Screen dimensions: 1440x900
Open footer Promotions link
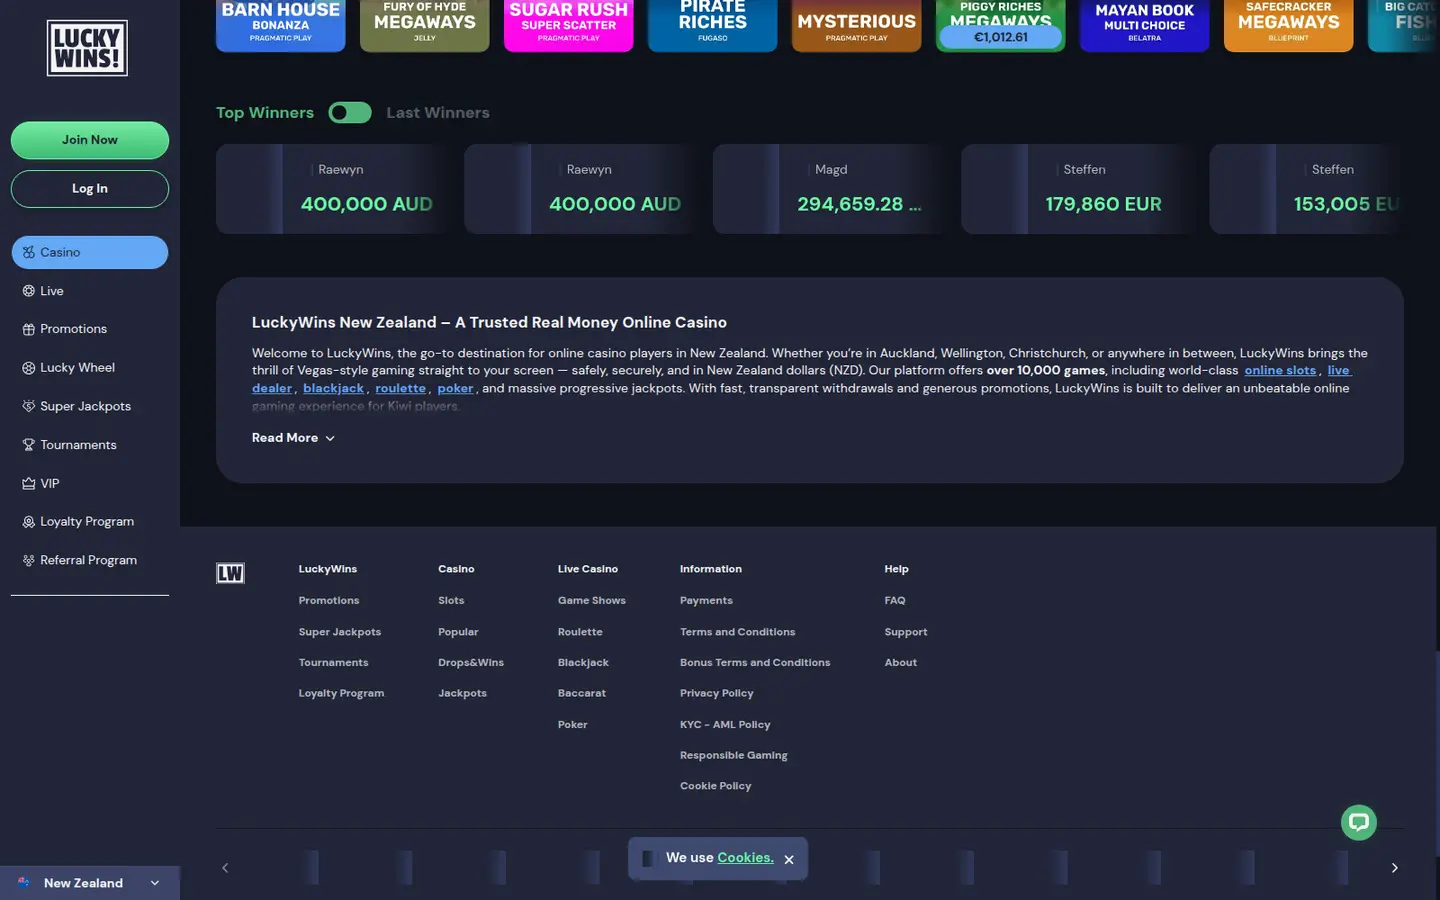(x=328, y=601)
